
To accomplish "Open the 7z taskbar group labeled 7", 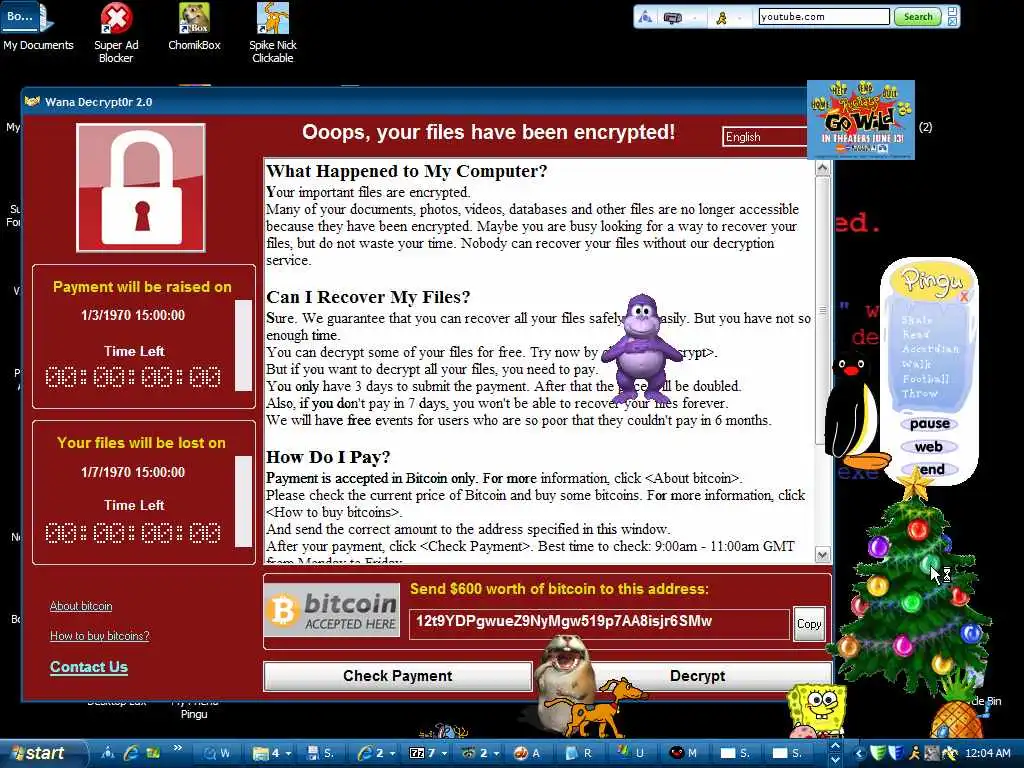I will [428, 753].
